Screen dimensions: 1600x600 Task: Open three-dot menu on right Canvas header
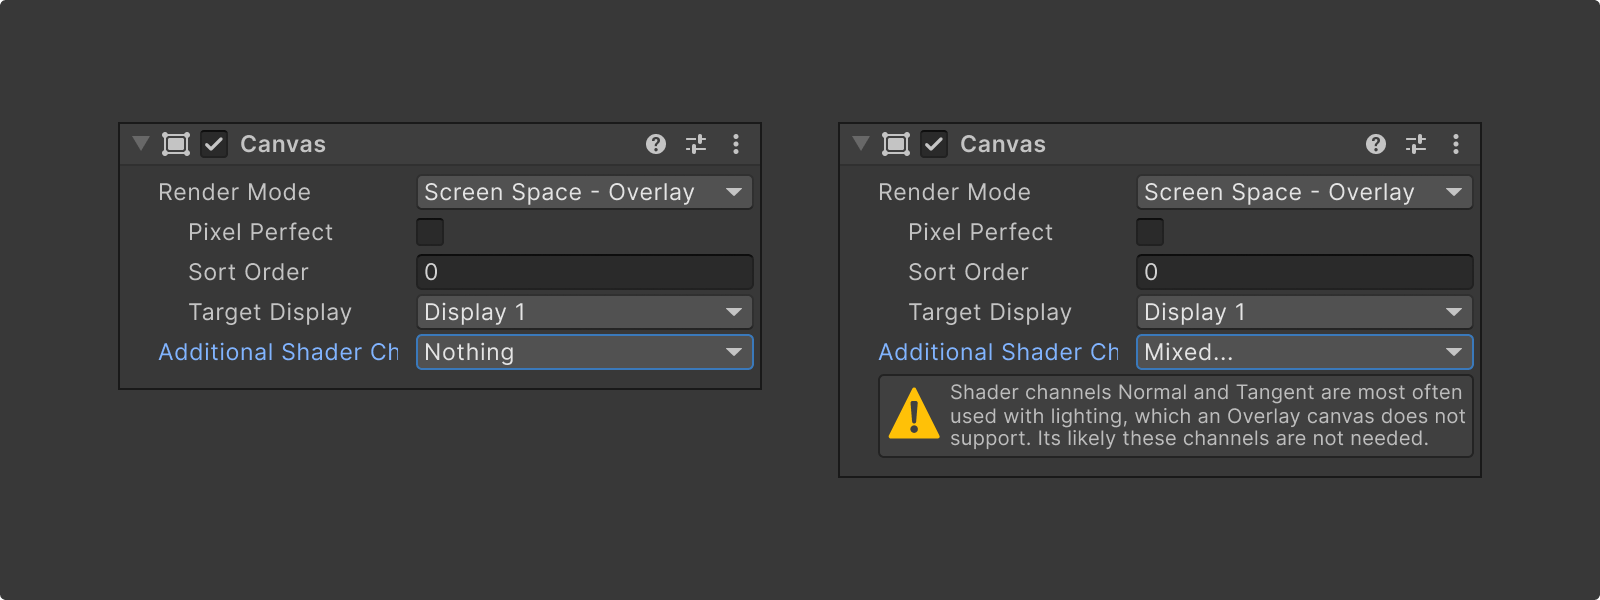[1456, 144]
